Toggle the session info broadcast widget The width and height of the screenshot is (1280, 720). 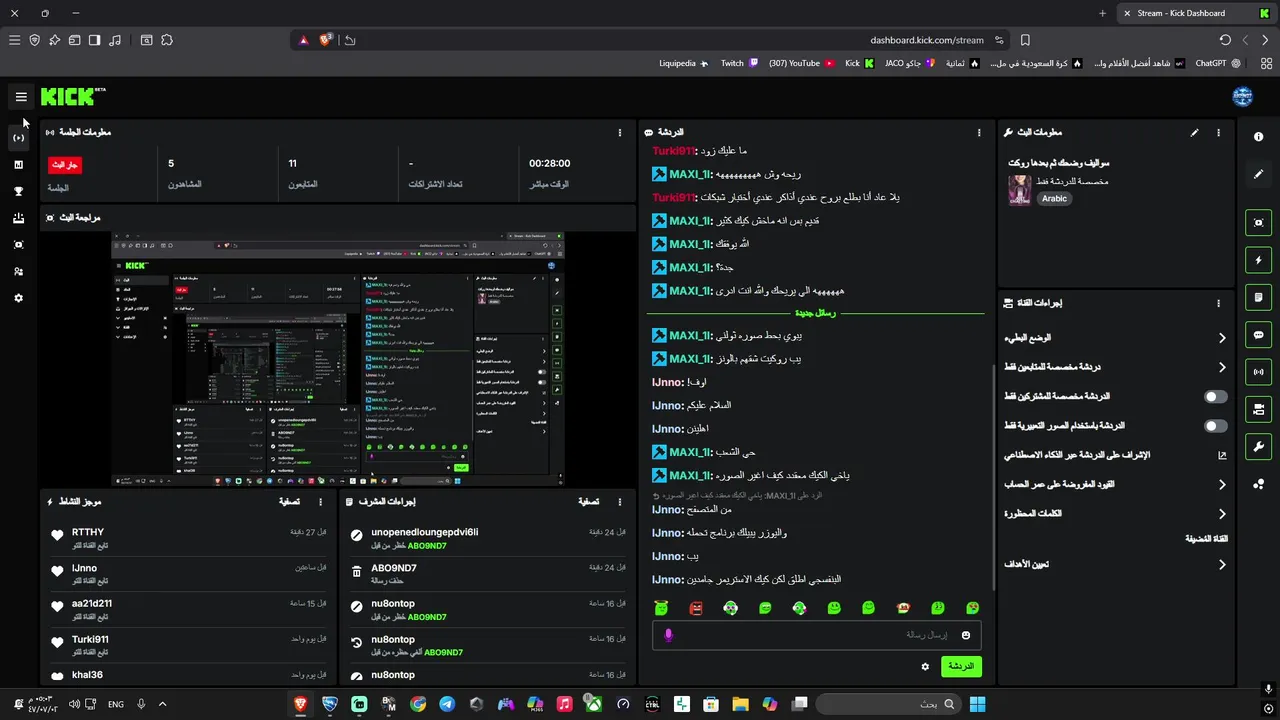(x=1259, y=372)
